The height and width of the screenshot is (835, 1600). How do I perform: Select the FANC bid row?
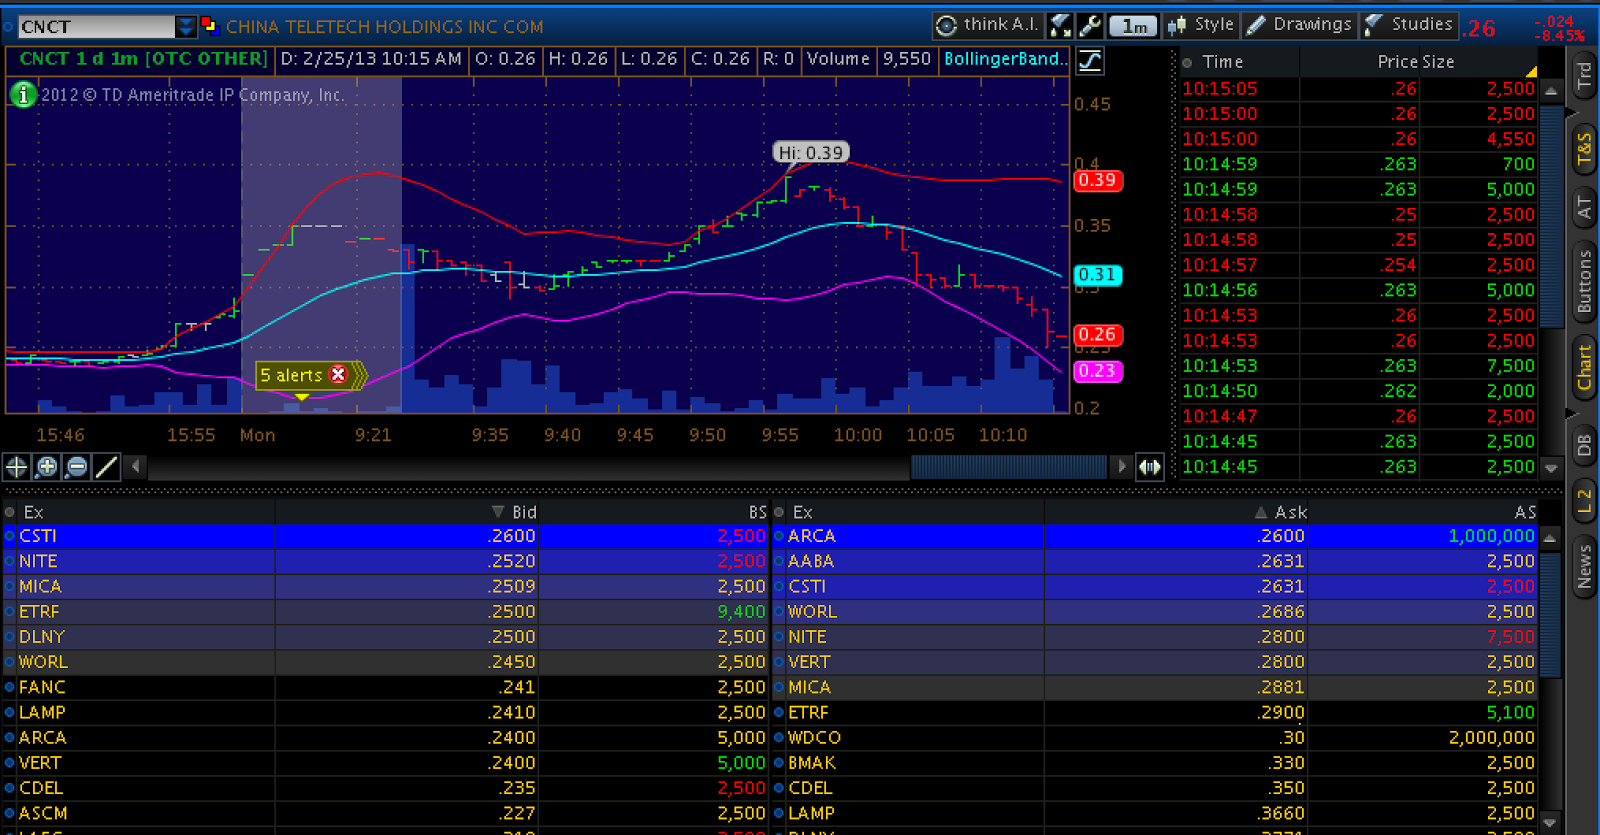coord(386,687)
